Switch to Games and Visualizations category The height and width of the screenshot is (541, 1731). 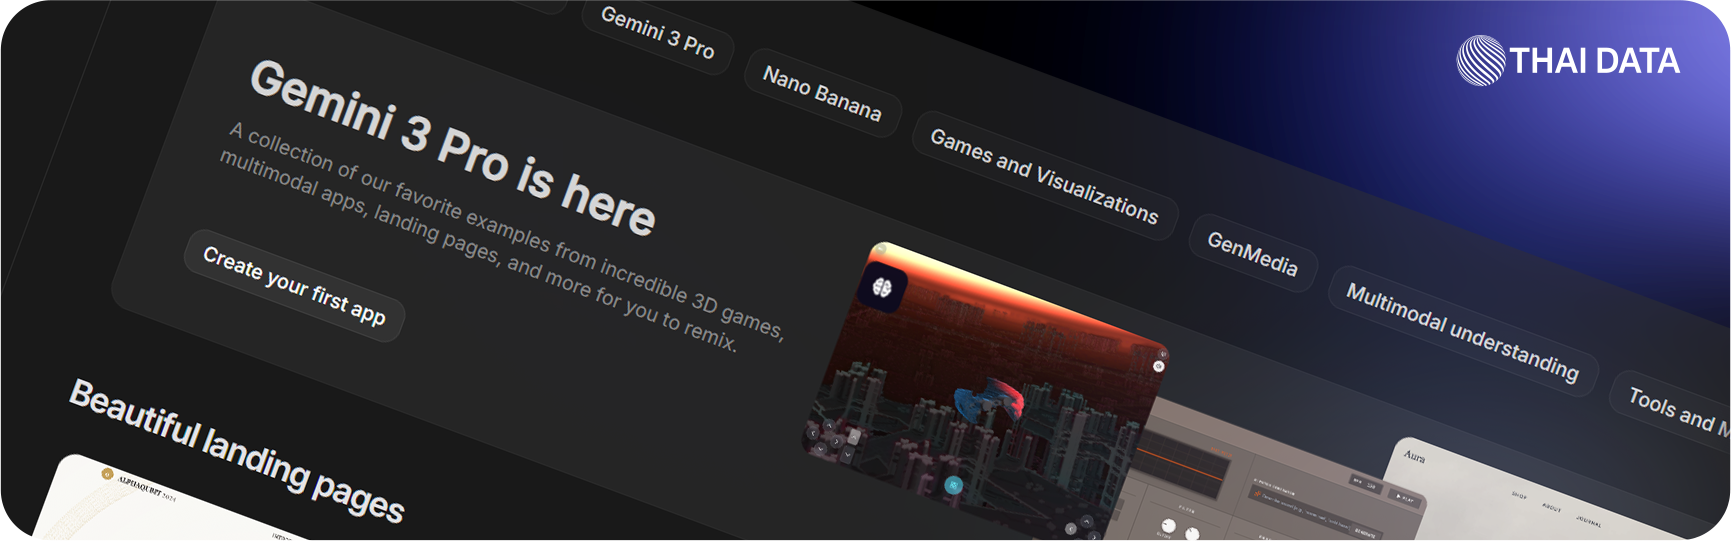pos(1044,176)
